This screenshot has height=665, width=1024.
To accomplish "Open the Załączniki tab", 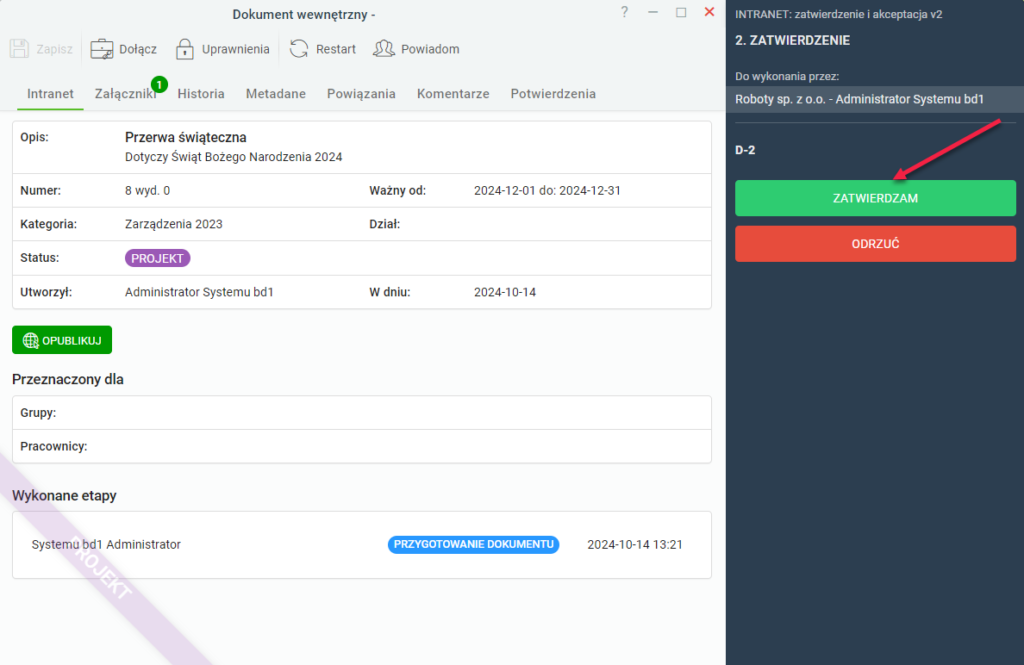I will pos(125,93).
